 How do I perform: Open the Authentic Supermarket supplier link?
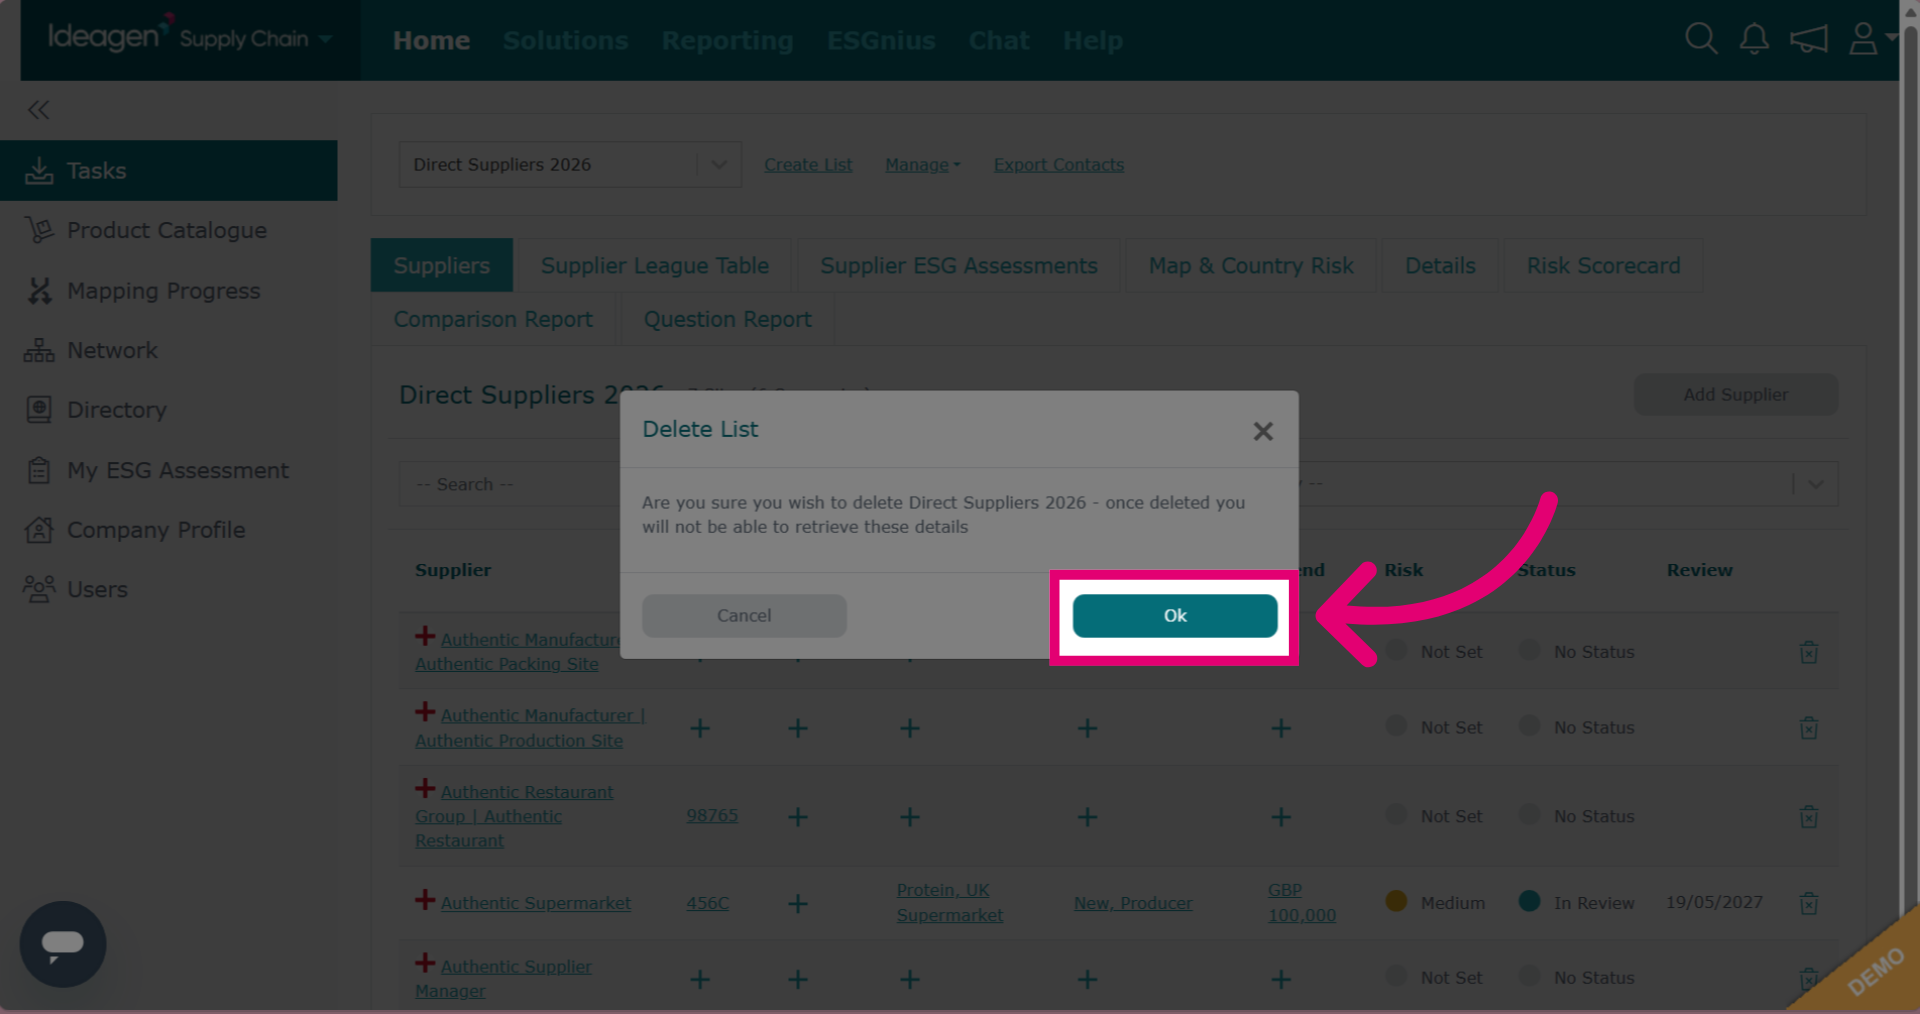coord(536,903)
